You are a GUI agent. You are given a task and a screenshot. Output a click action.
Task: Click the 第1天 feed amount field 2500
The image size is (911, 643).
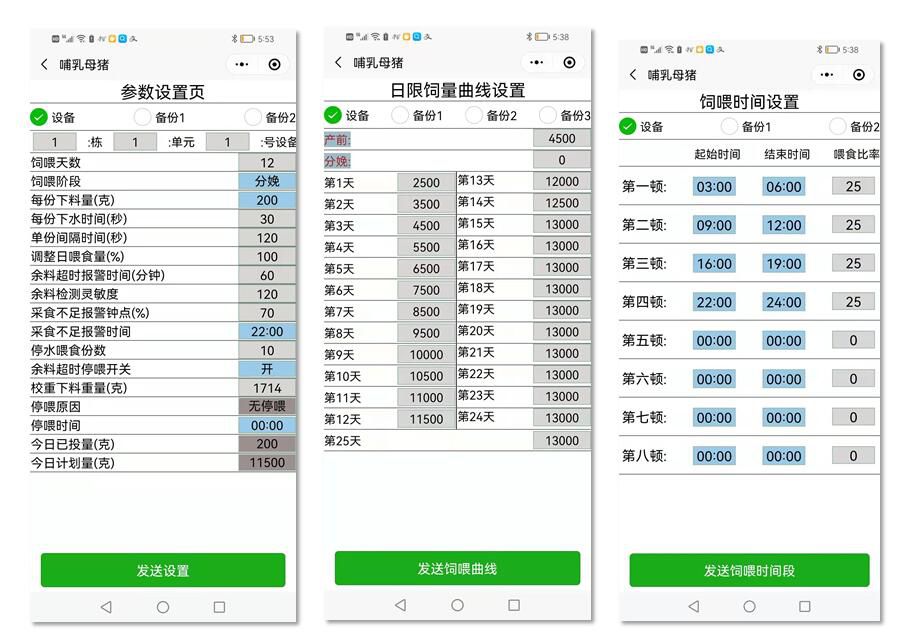point(426,183)
